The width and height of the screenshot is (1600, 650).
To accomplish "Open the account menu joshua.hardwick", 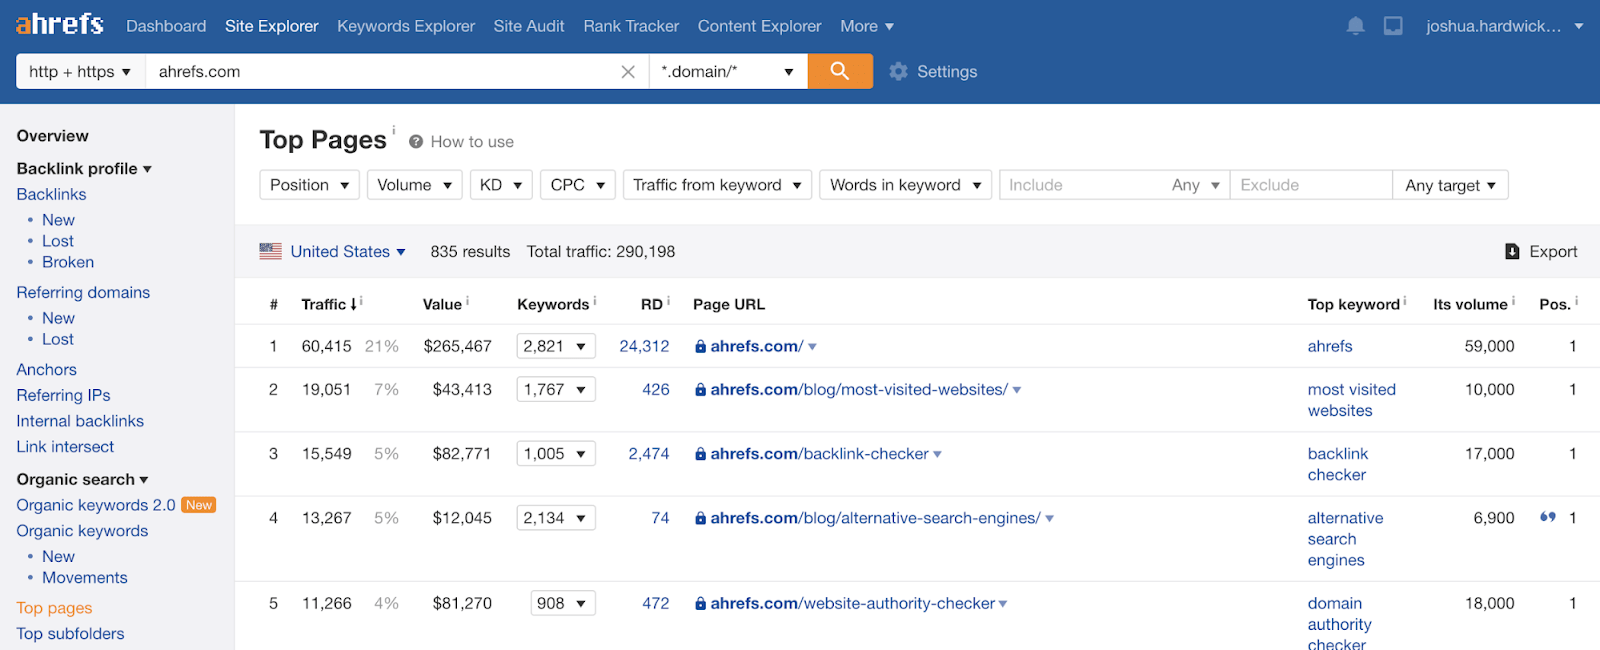I will [1504, 26].
